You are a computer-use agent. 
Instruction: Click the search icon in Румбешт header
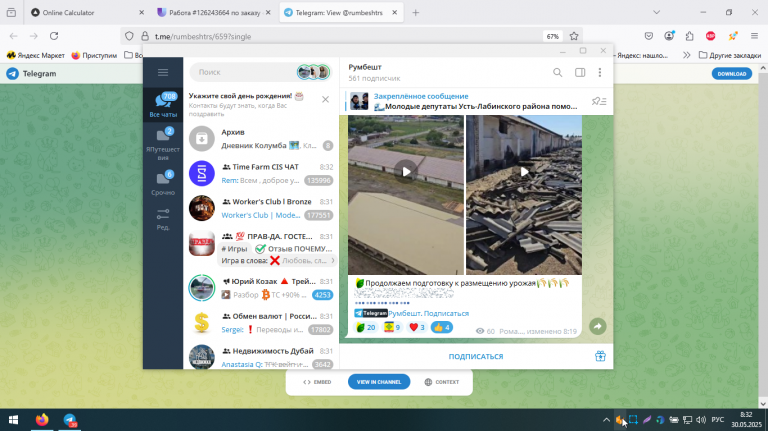click(557, 72)
